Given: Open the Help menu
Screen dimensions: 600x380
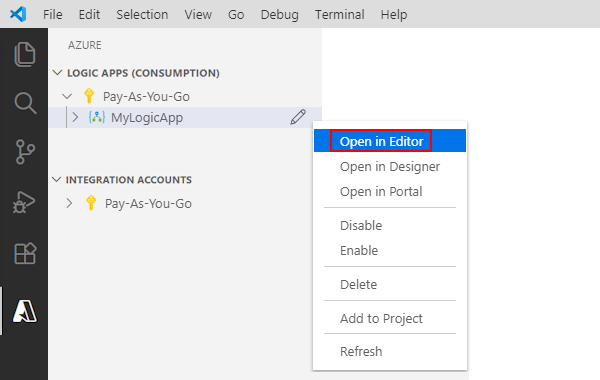Looking at the screenshot, I should click(x=394, y=15).
